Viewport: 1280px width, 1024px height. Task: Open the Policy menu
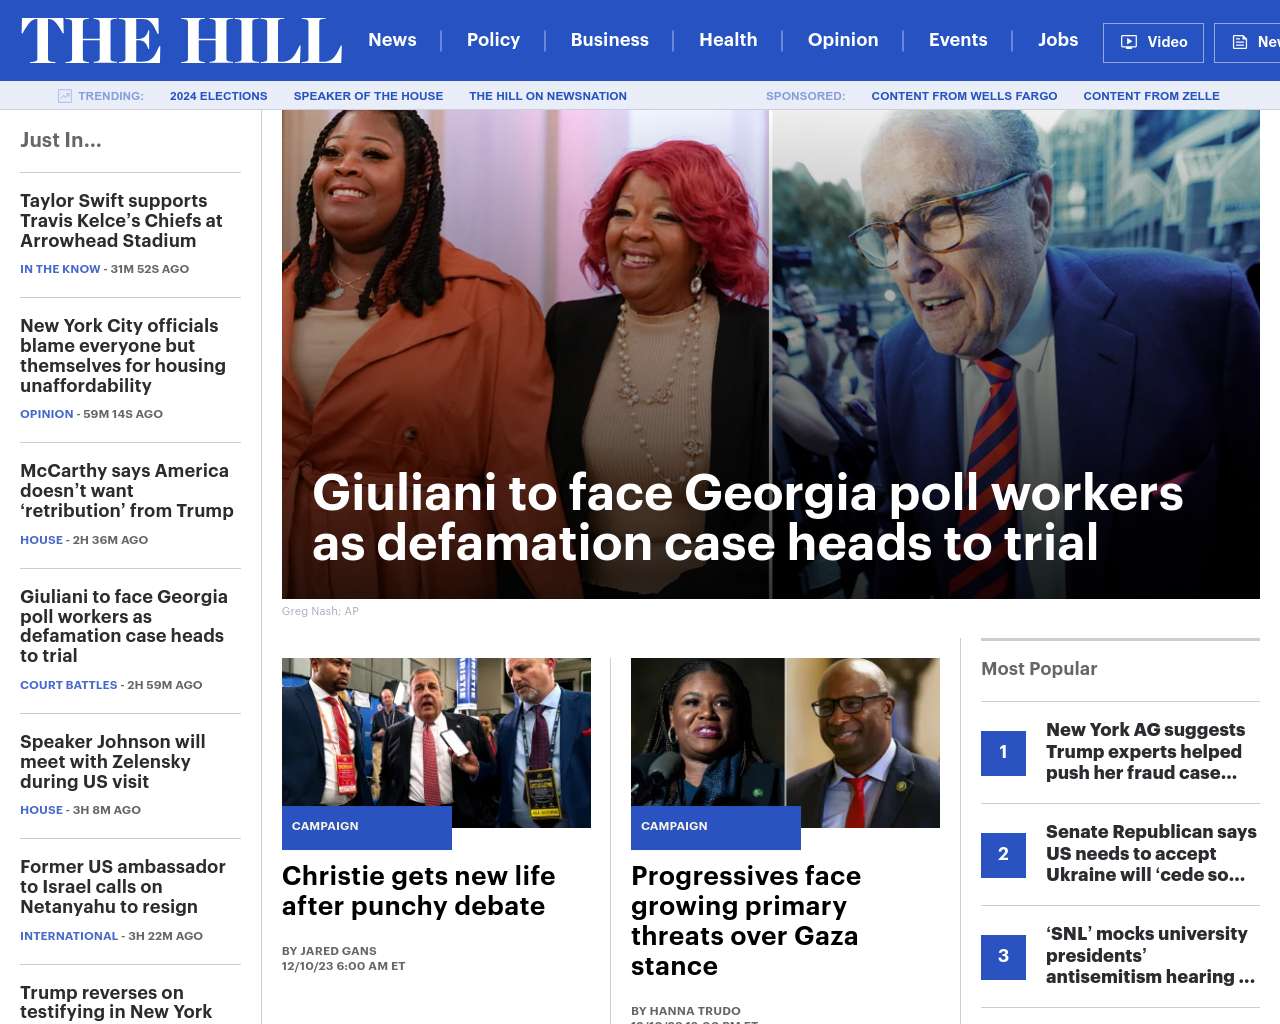coord(493,40)
